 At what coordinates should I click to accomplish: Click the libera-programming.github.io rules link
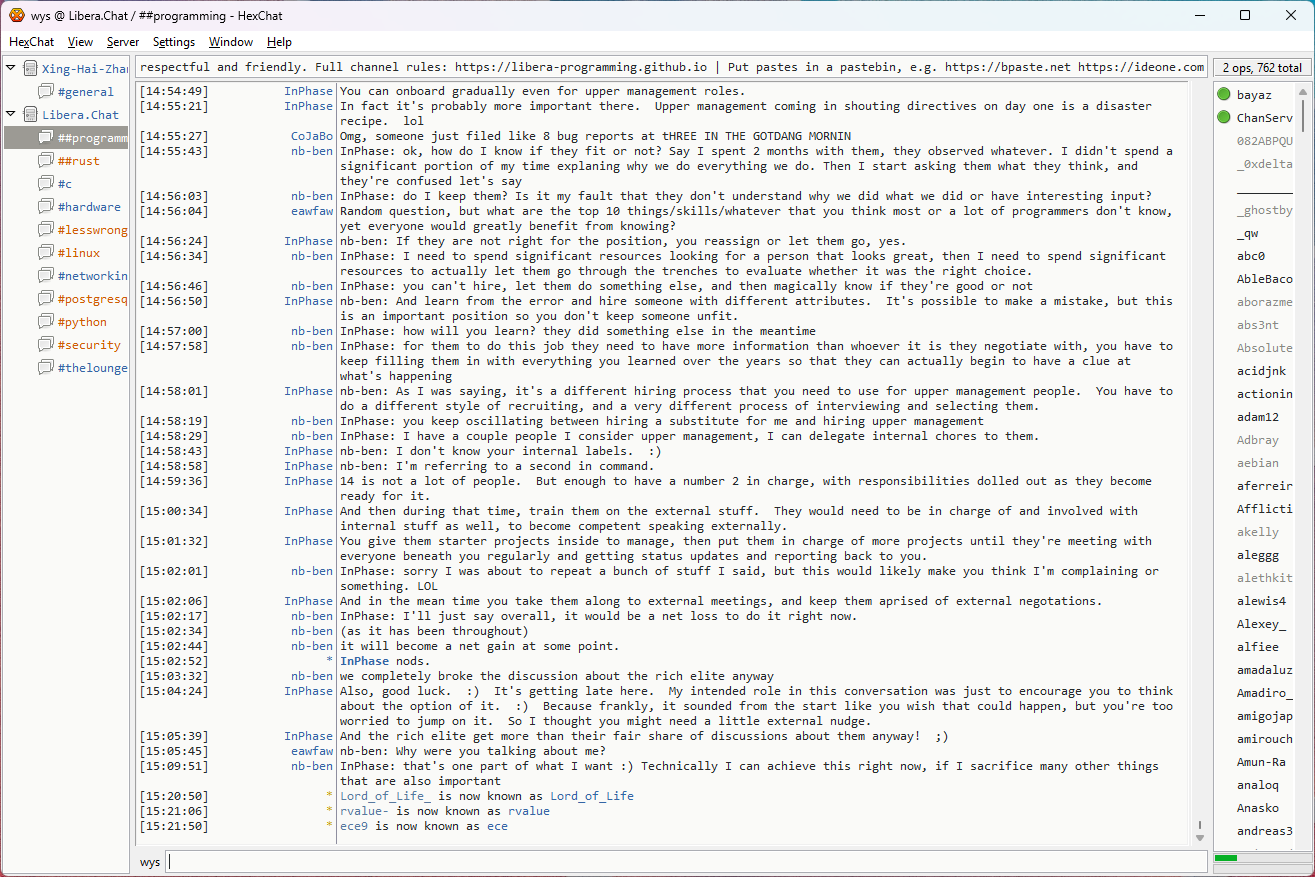click(x=581, y=67)
